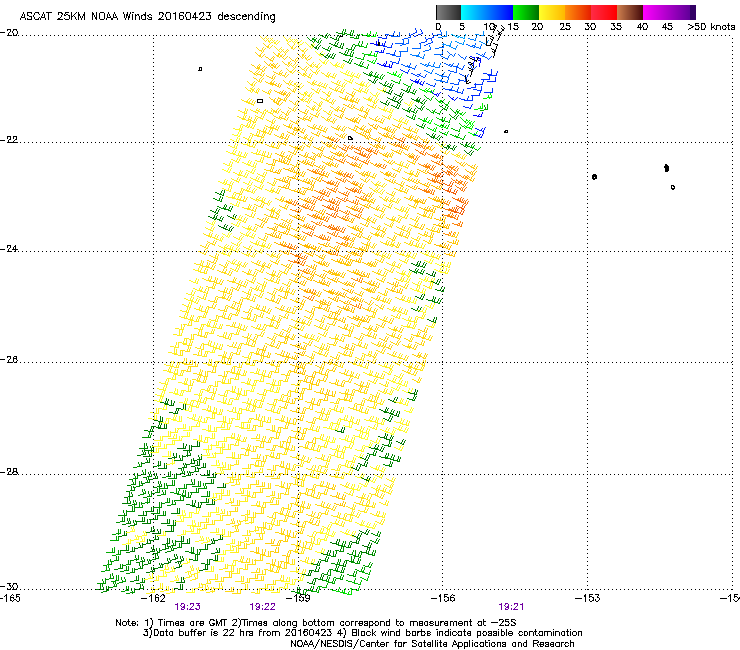The image size is (740, 650).
Task: Click the gray 0-5 knots color swatch
Action: click(448, 12)
